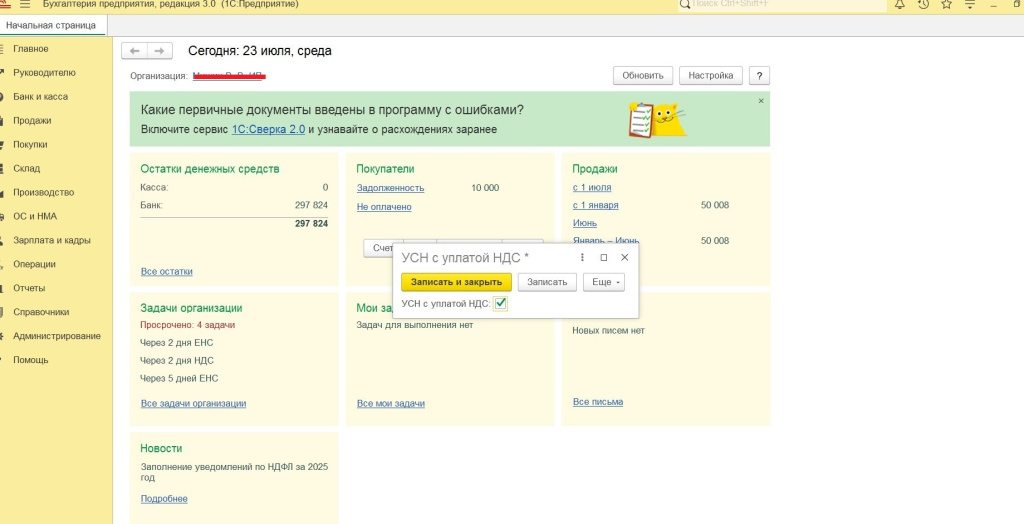The width and height of the screenshot is (1024, 524).
Task: Open Администрирование section
Action: 57,336
